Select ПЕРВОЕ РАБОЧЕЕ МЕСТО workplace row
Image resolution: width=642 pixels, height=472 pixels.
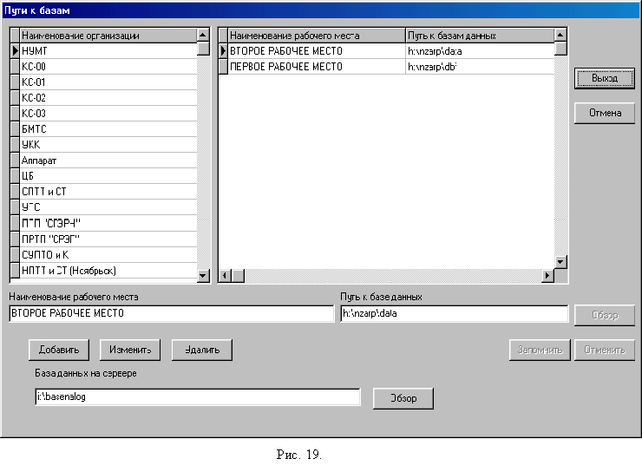pos(316,66)
